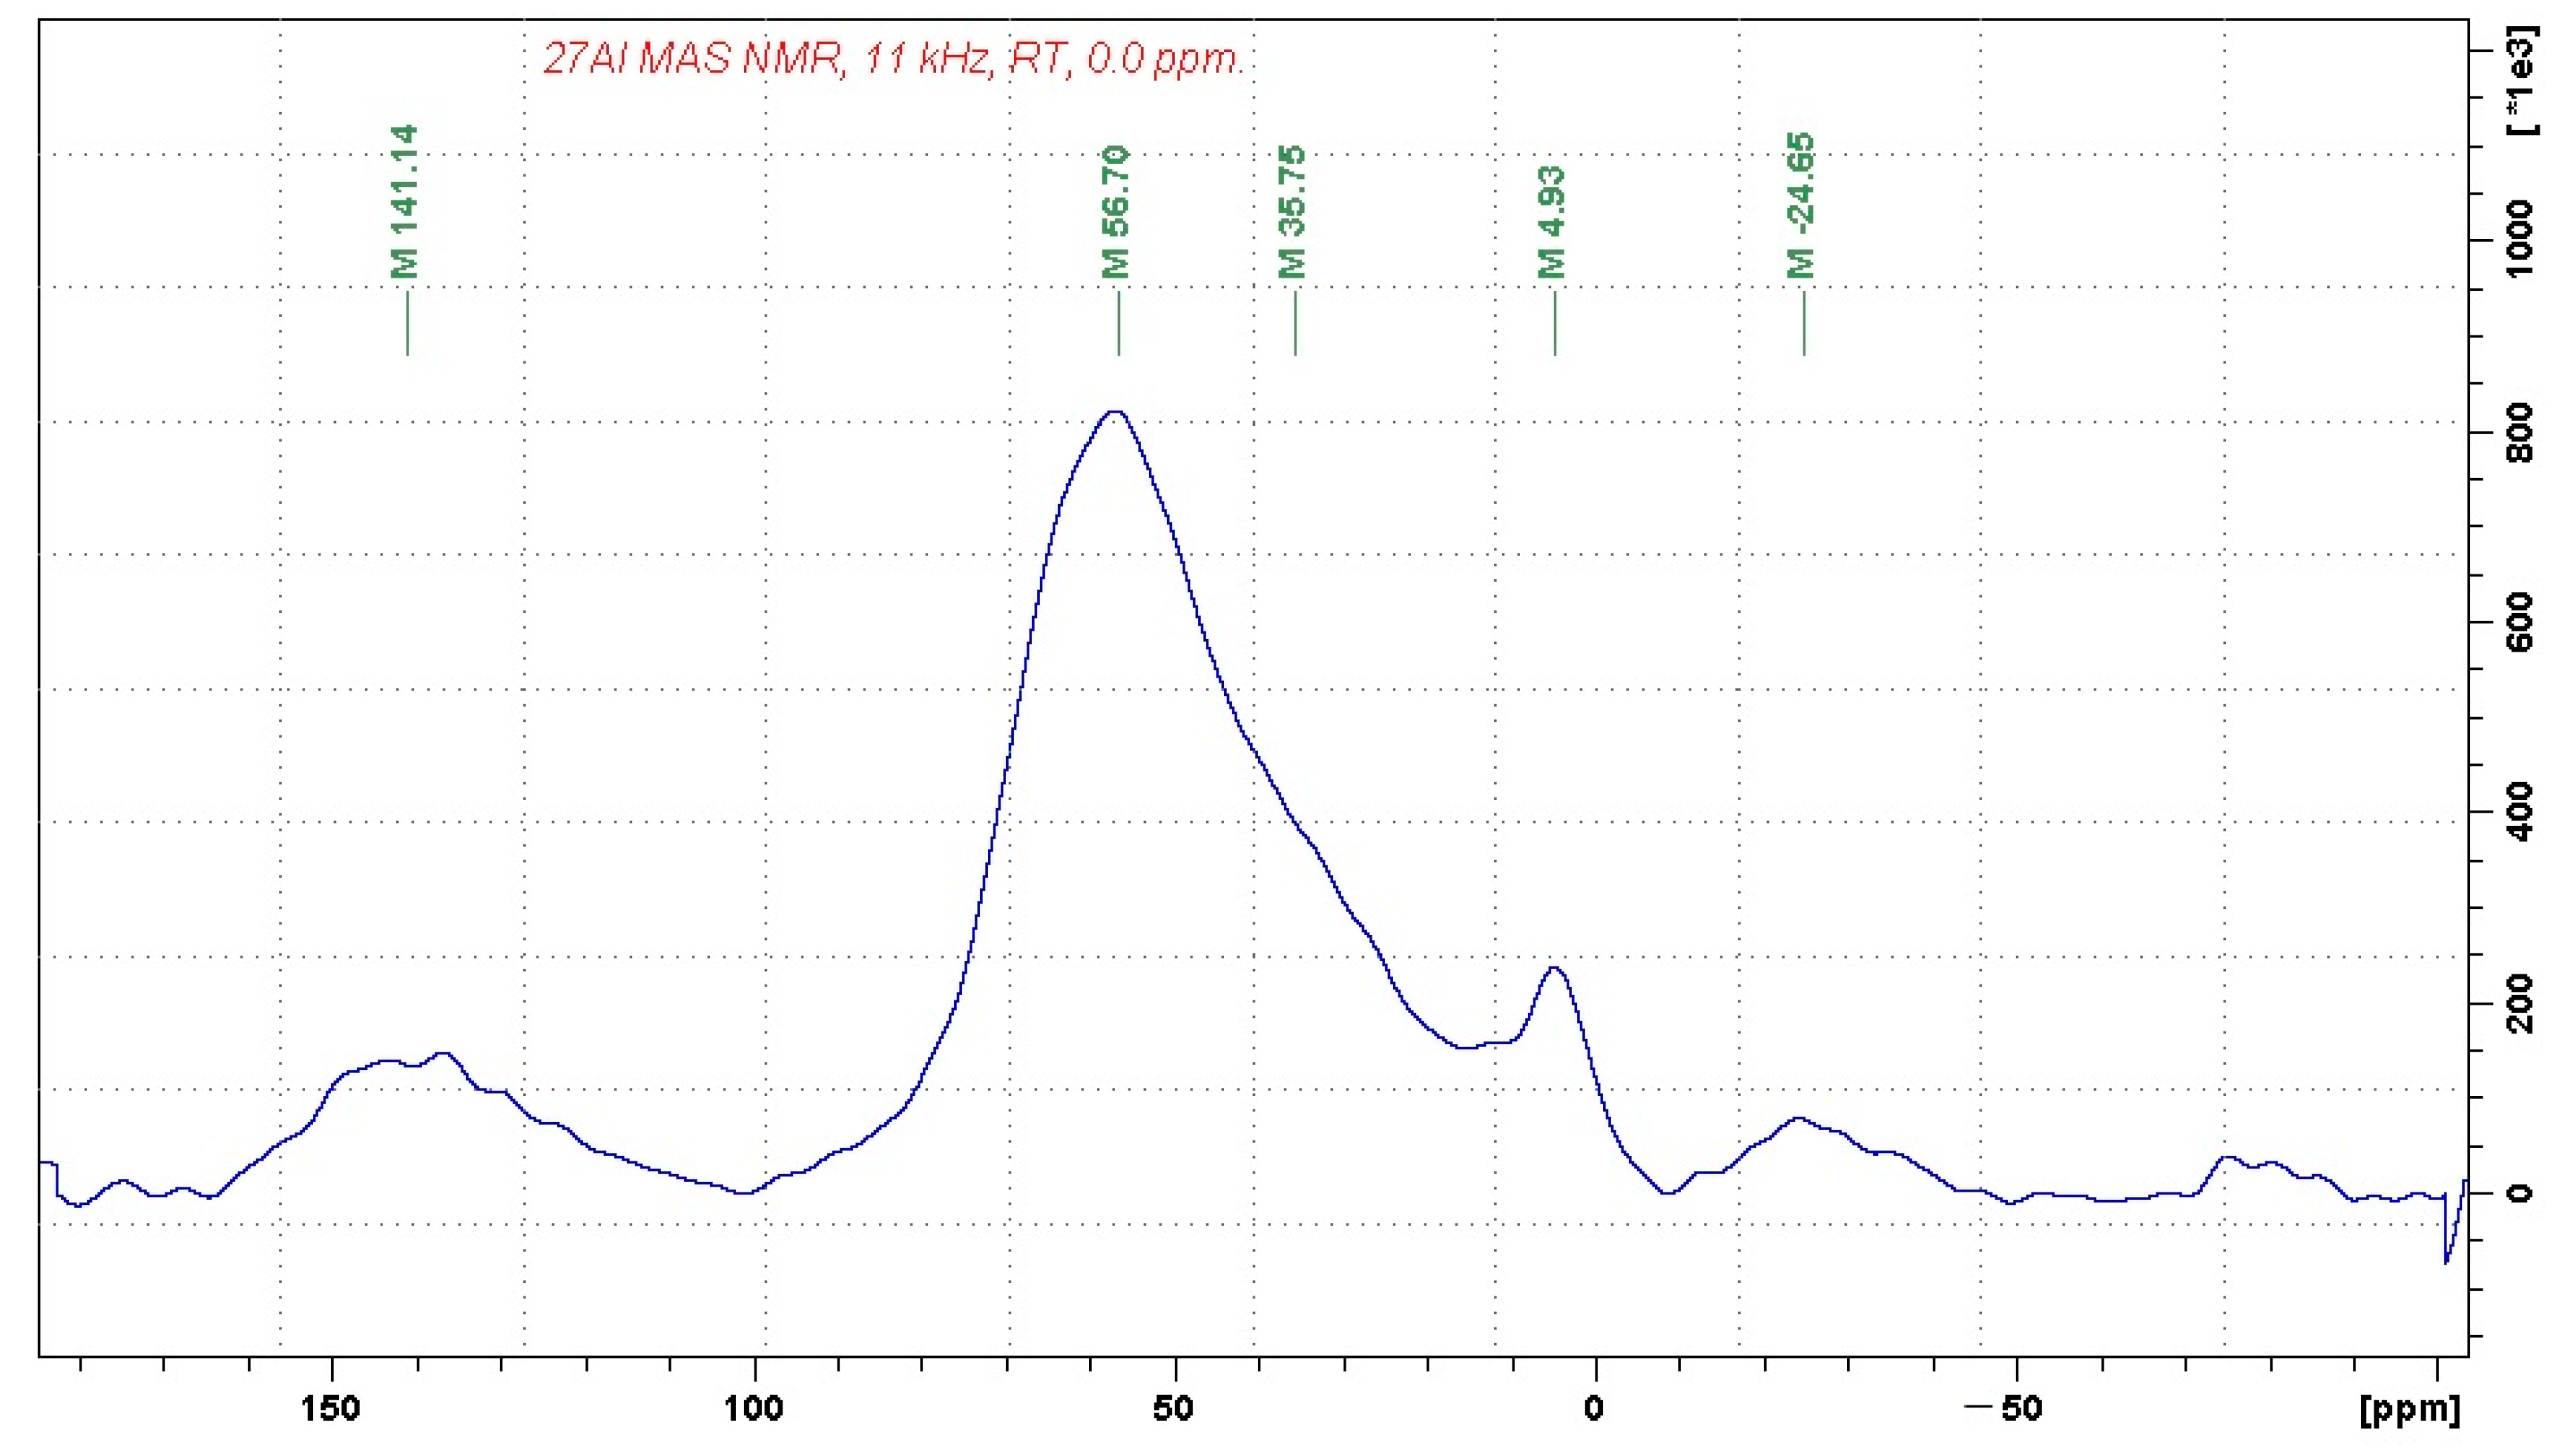Click the apex of the tallest spectrum peak
This screenshot has width=2567, height=1456.
click(x=1116, y=411)
